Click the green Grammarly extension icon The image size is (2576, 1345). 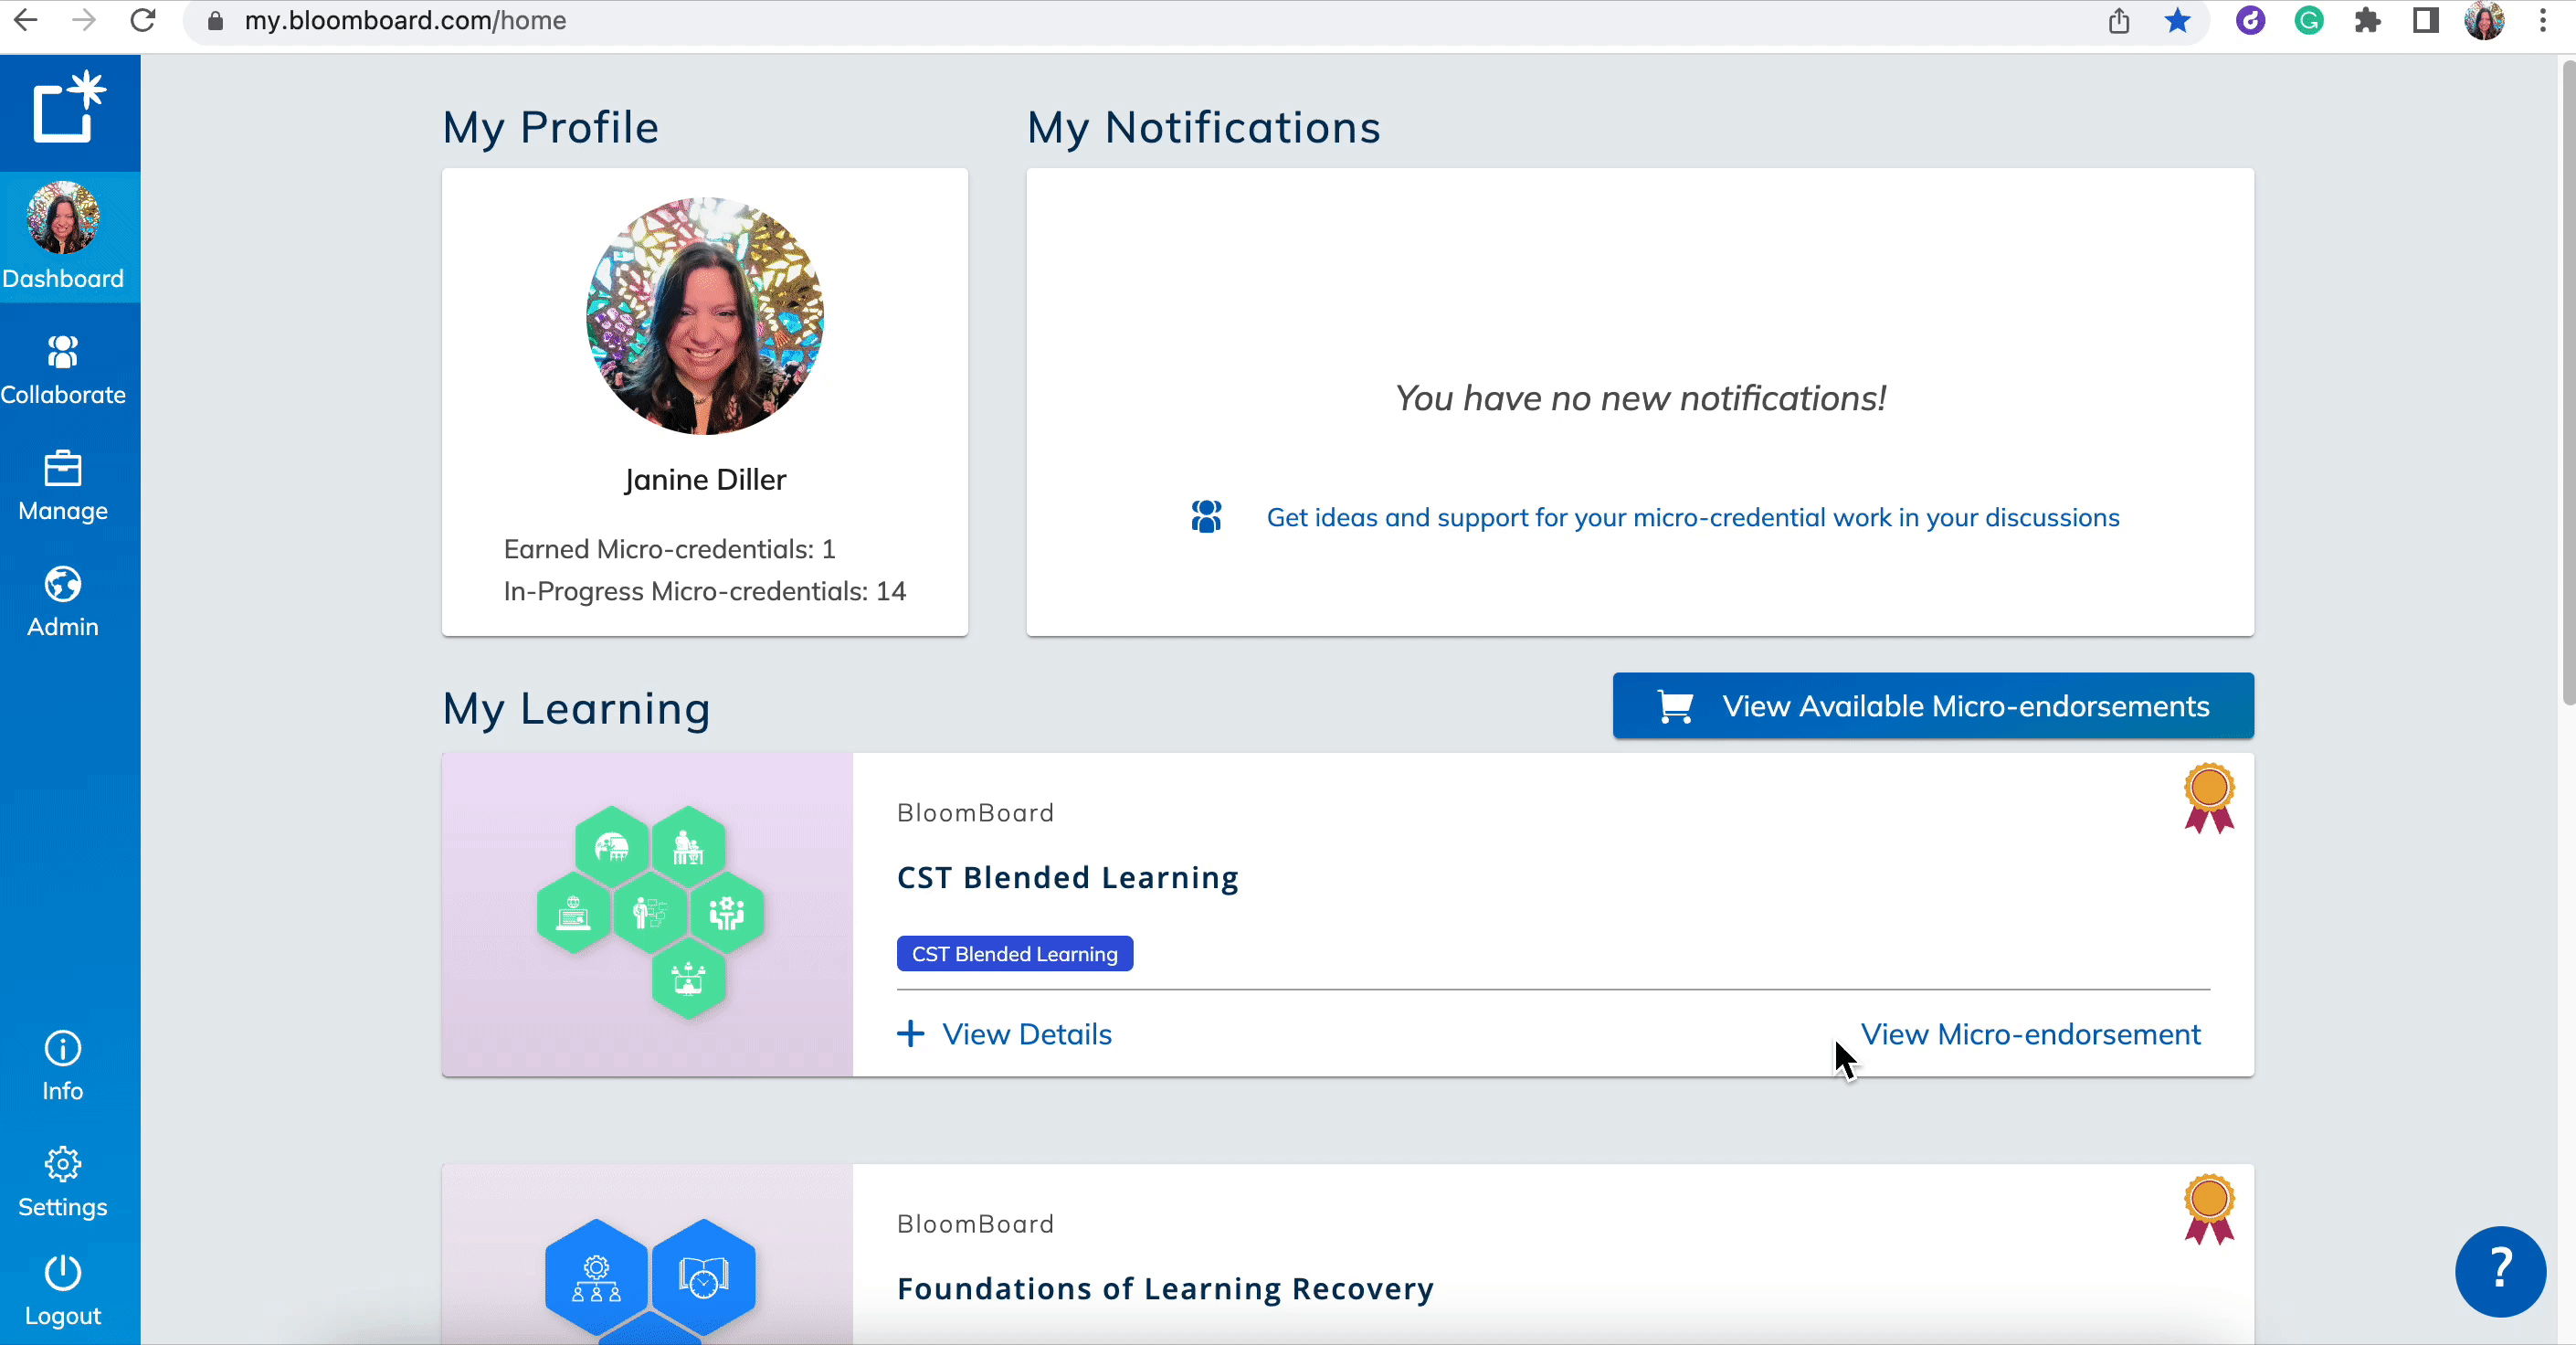[x=2309, y=21]
